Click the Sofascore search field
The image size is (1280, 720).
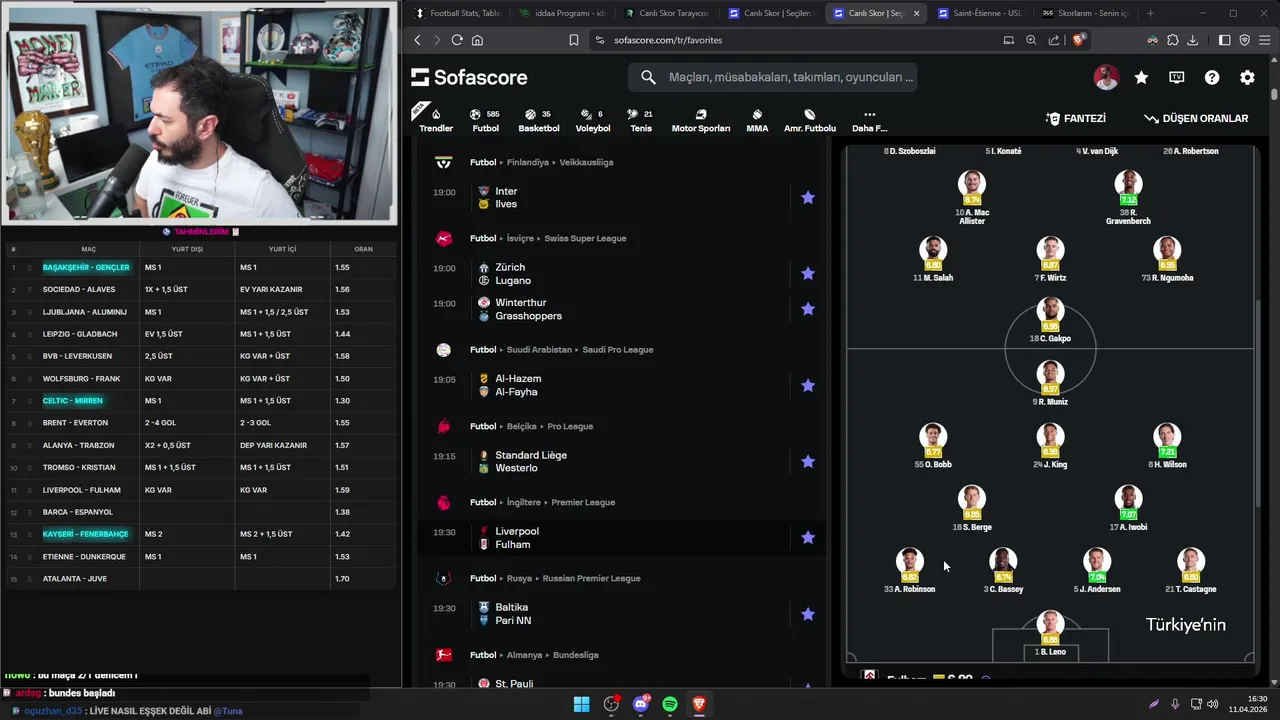pos(772,77)
